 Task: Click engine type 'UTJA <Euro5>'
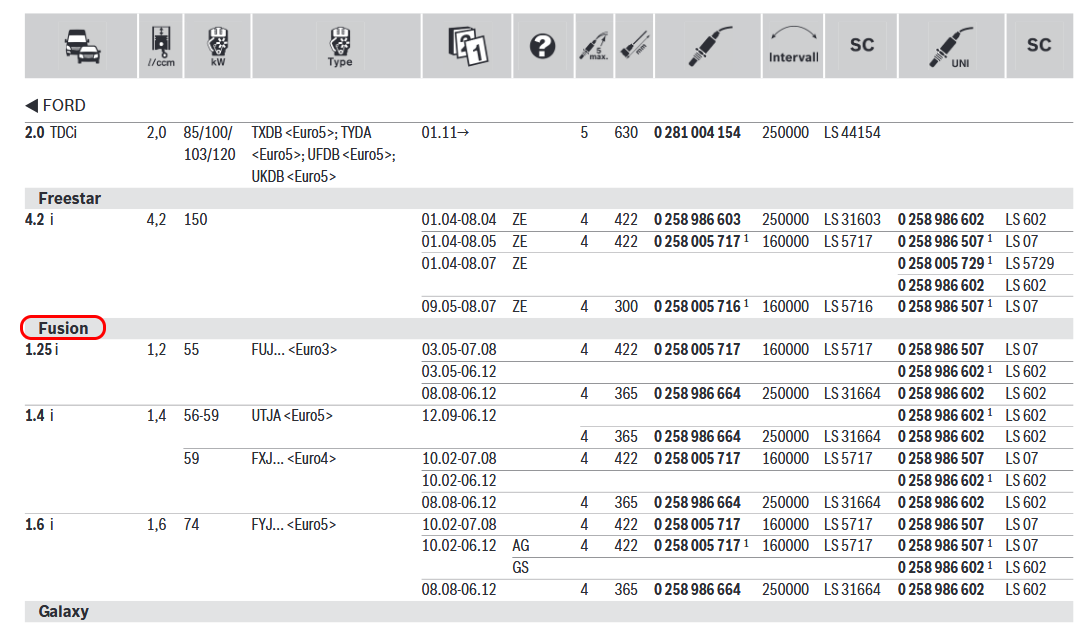tap(291, 415)
